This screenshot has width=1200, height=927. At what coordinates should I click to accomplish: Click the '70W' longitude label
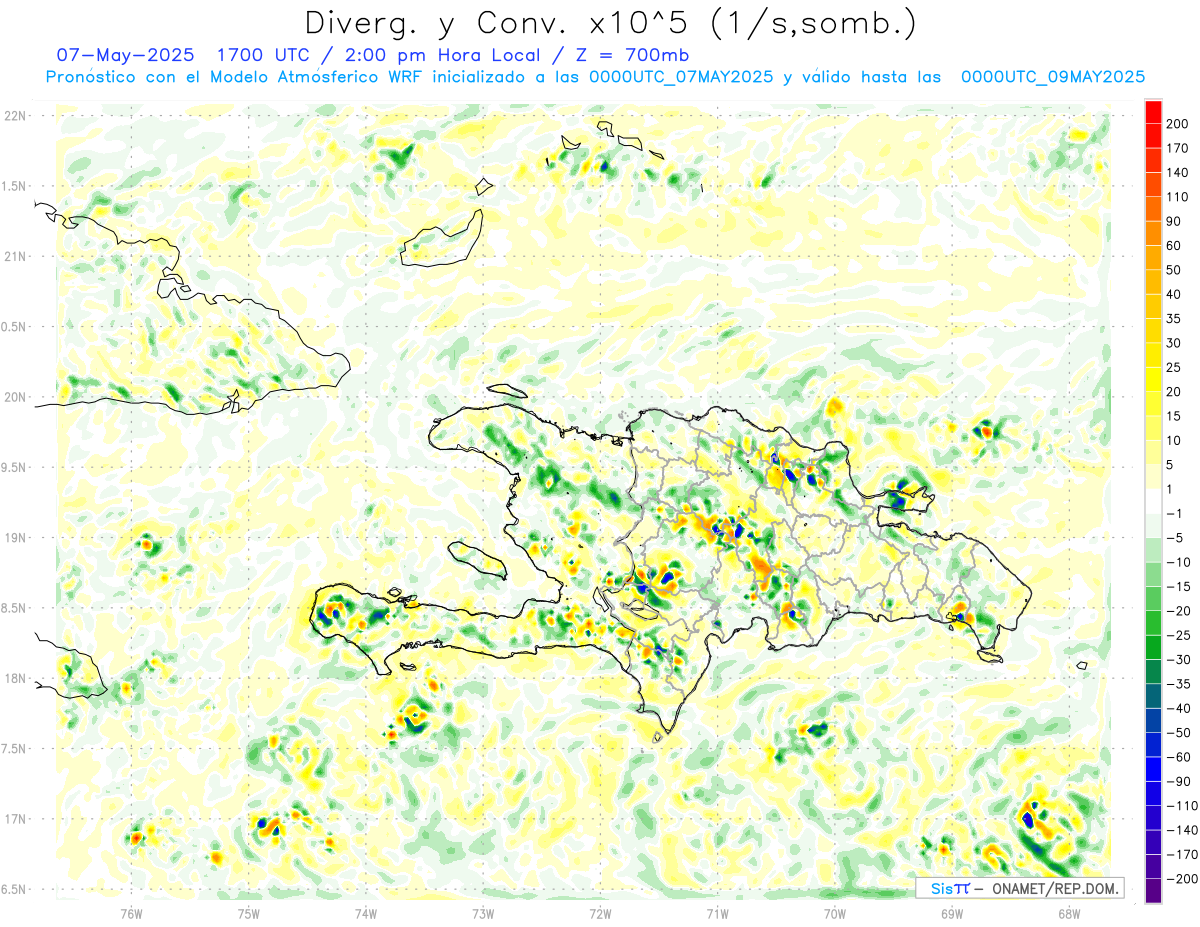tap(835, 913)
